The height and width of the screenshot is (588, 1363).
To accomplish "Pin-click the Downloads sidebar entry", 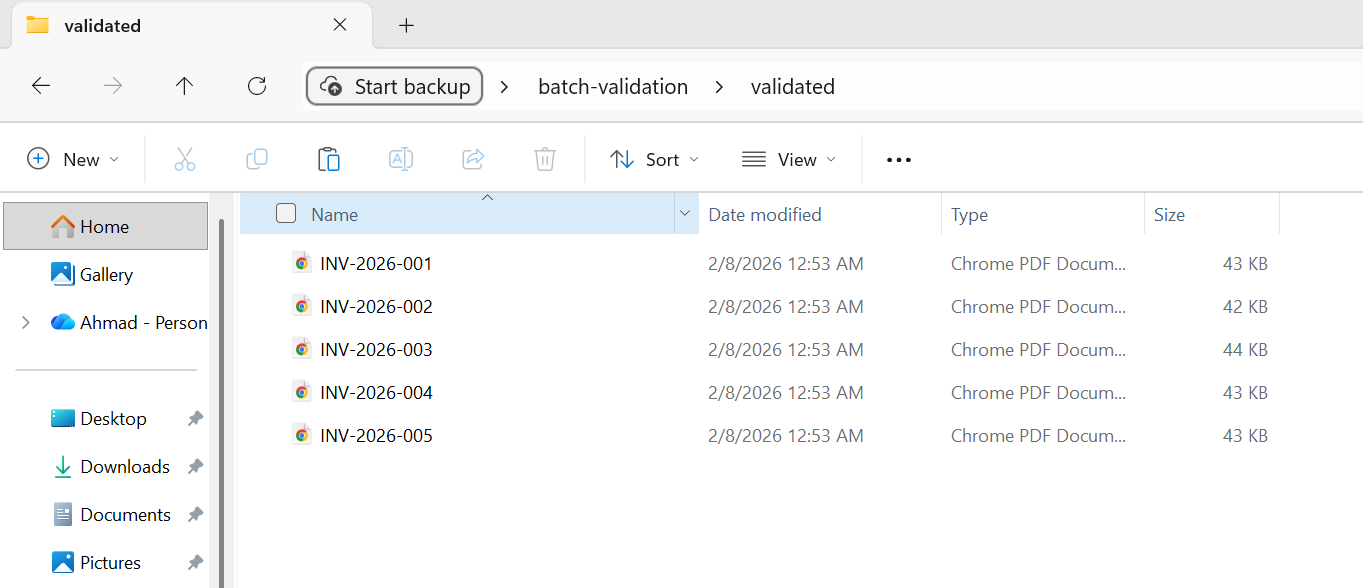I will point(194,466).
